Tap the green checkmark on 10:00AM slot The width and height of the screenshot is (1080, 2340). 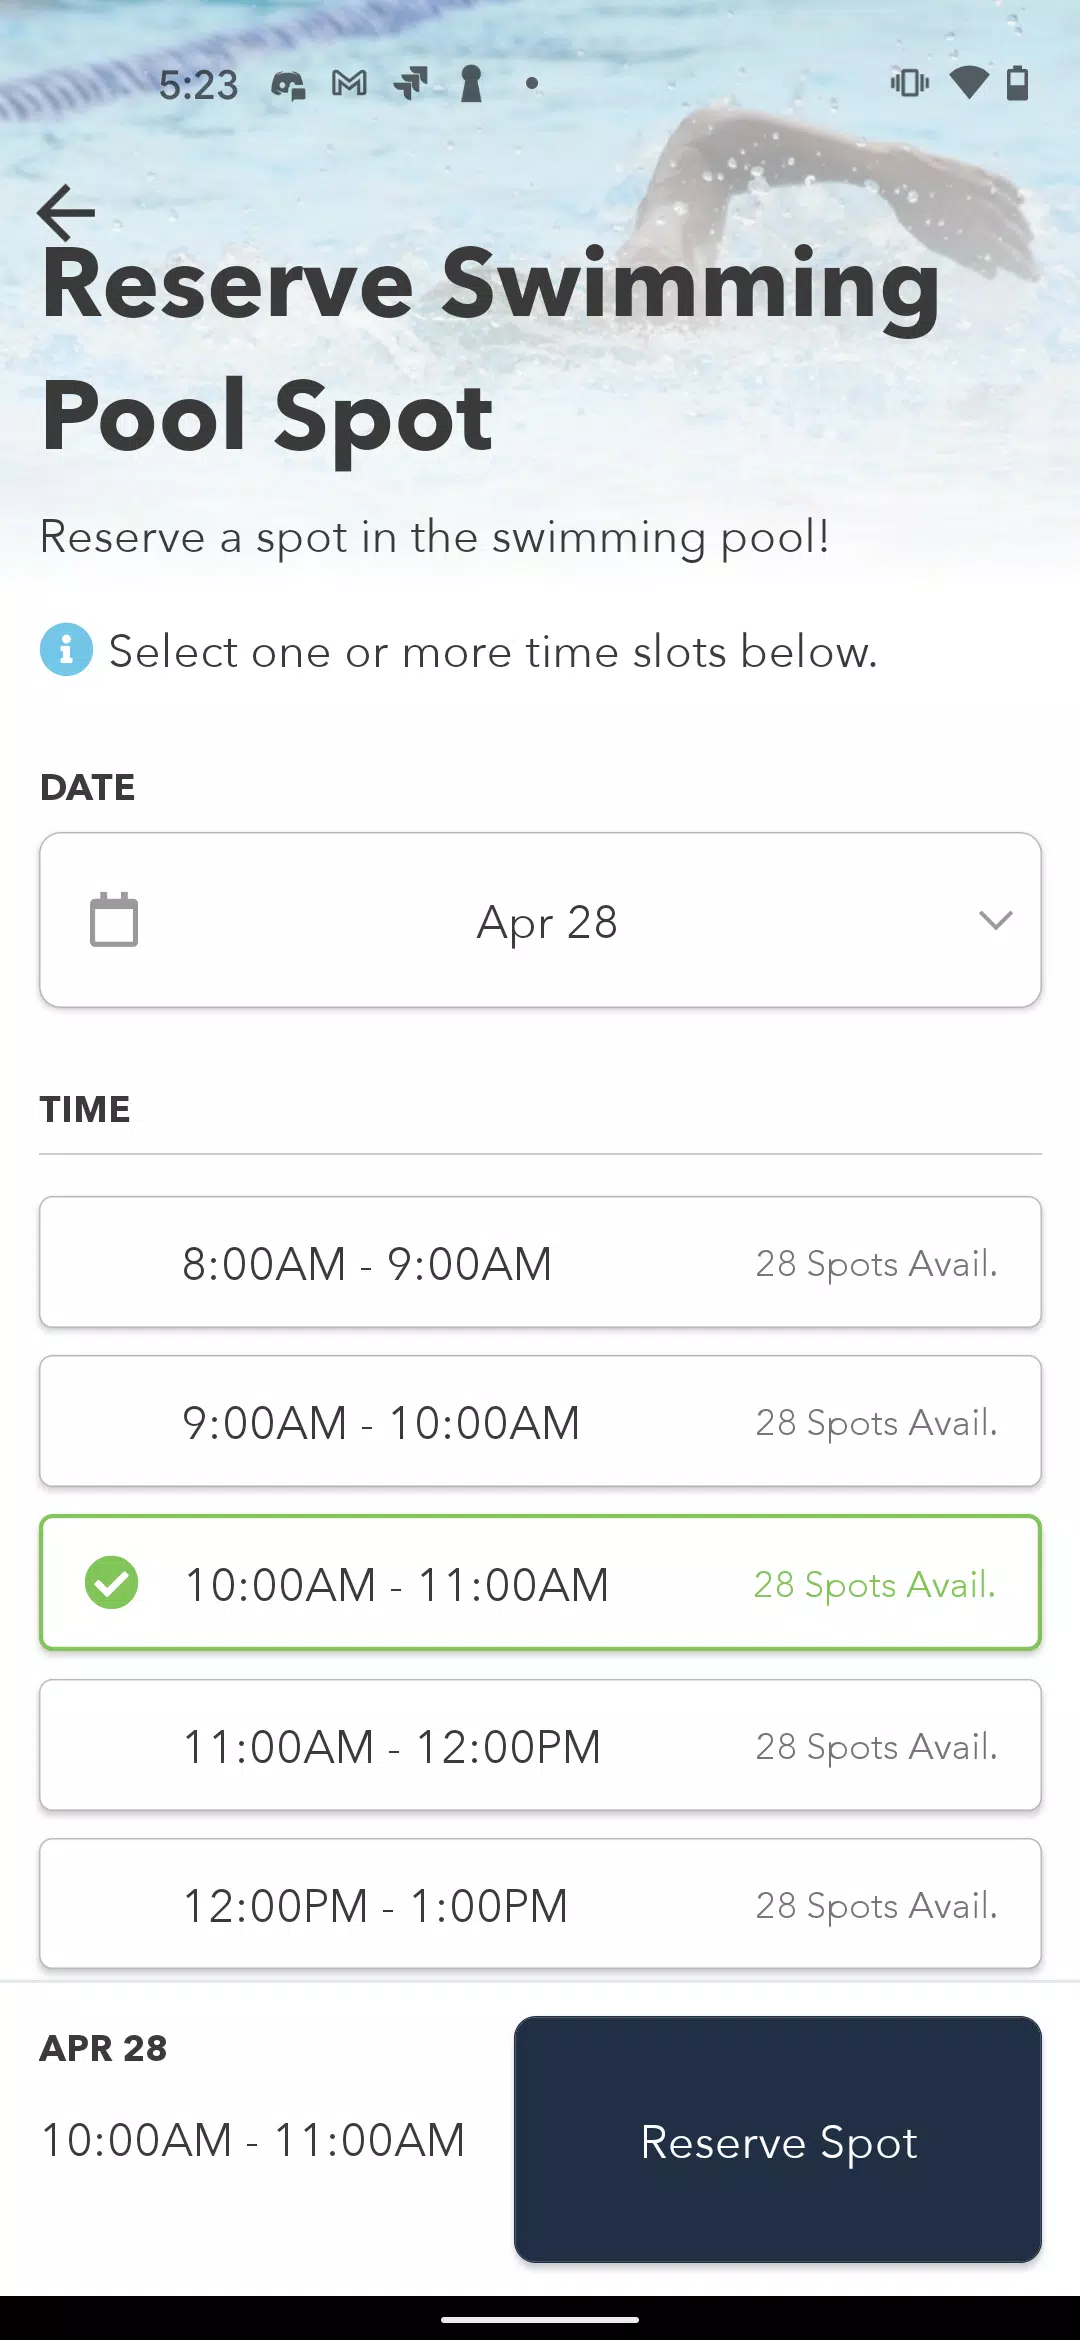pos(111,1583)
